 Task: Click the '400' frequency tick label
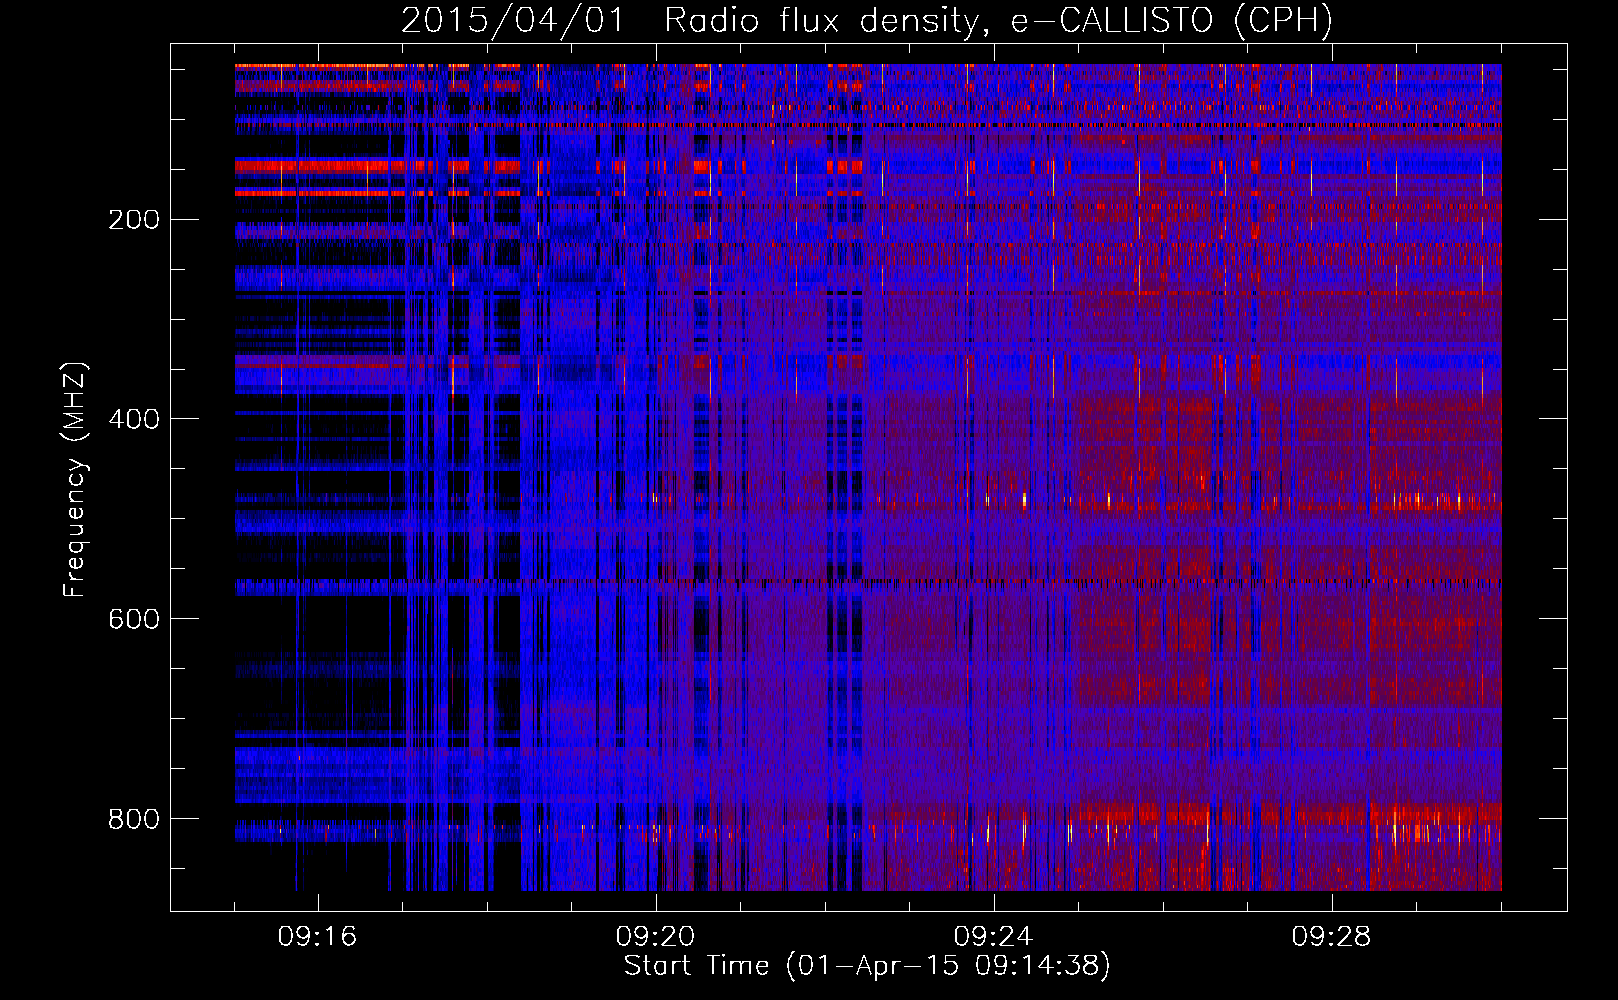pos(134,419)
